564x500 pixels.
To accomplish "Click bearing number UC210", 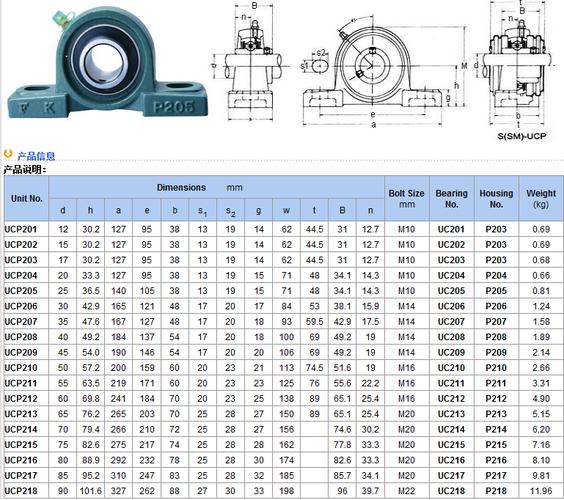I will tap(451, 368).
